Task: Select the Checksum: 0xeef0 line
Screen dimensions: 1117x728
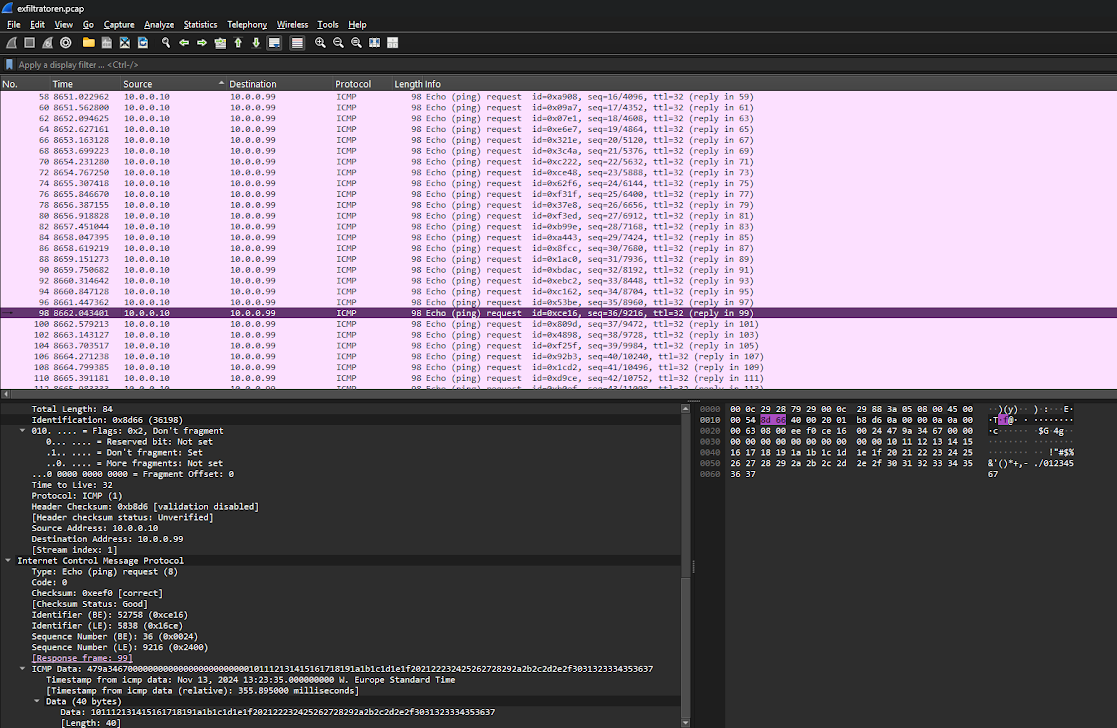Action: tap(341, 593)
